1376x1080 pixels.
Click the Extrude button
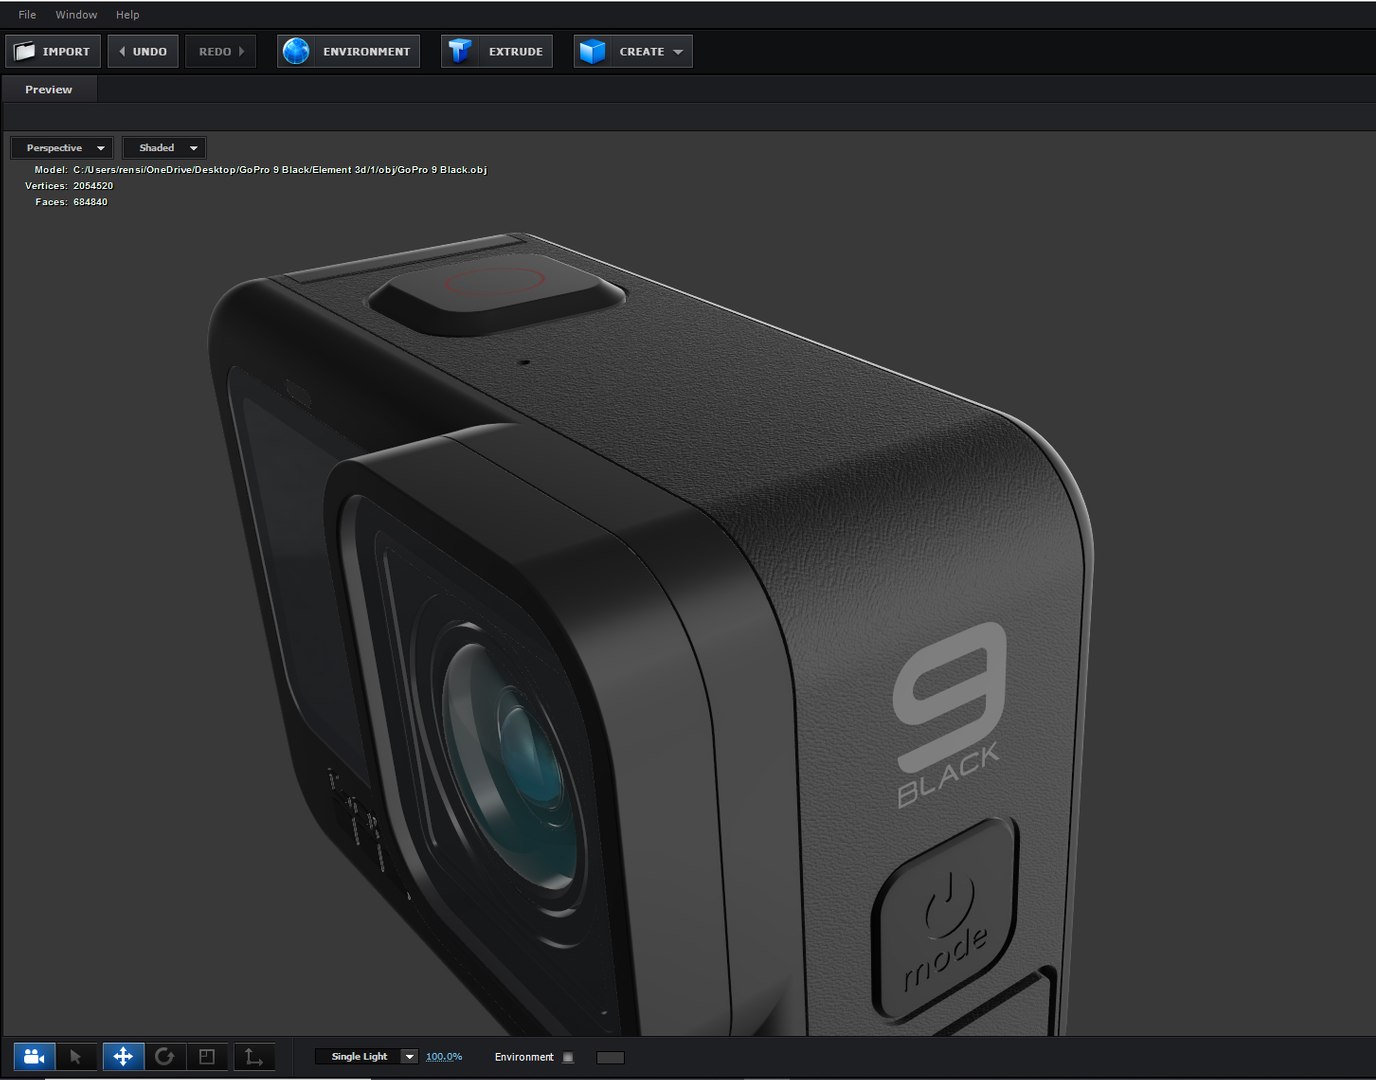pos(497,51)
